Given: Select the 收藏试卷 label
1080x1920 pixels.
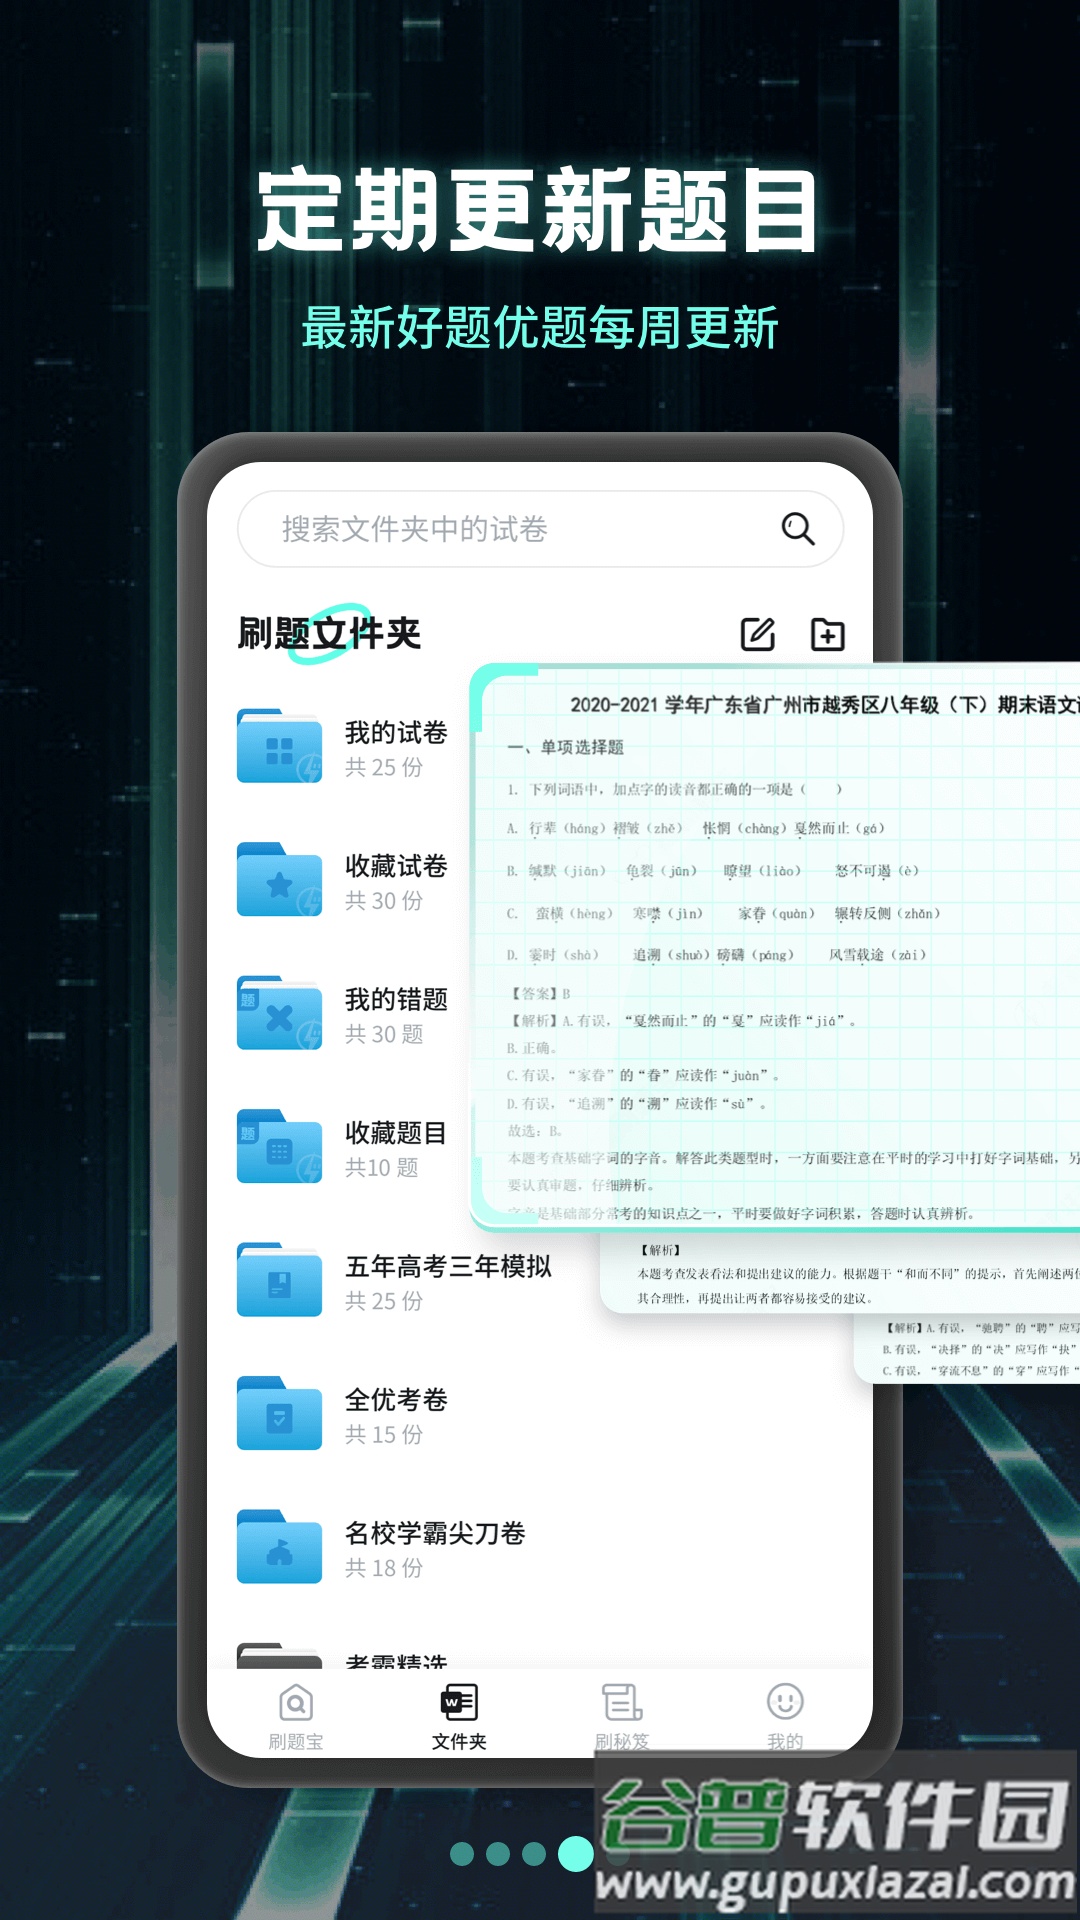Looking at the screenshot, I should pyautogui.click(x=396, y=866).
